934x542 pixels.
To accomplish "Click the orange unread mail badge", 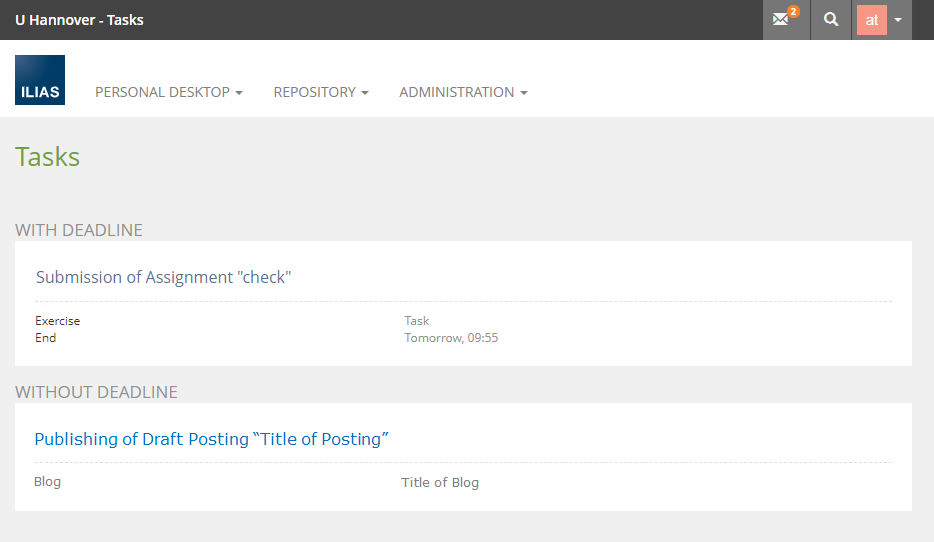I will (x=793, y=12).
